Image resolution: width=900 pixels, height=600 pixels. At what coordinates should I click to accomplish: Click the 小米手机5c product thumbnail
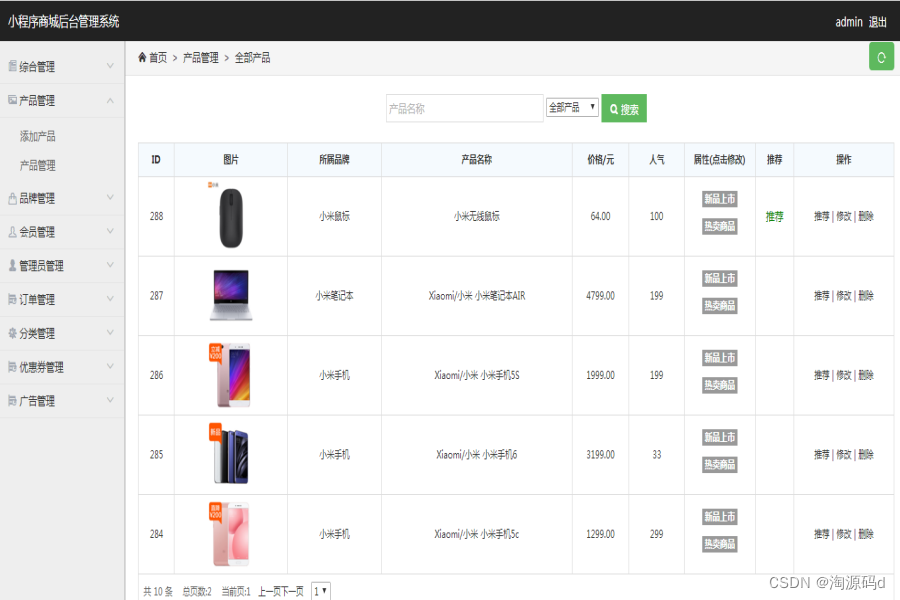click(231, 534)
